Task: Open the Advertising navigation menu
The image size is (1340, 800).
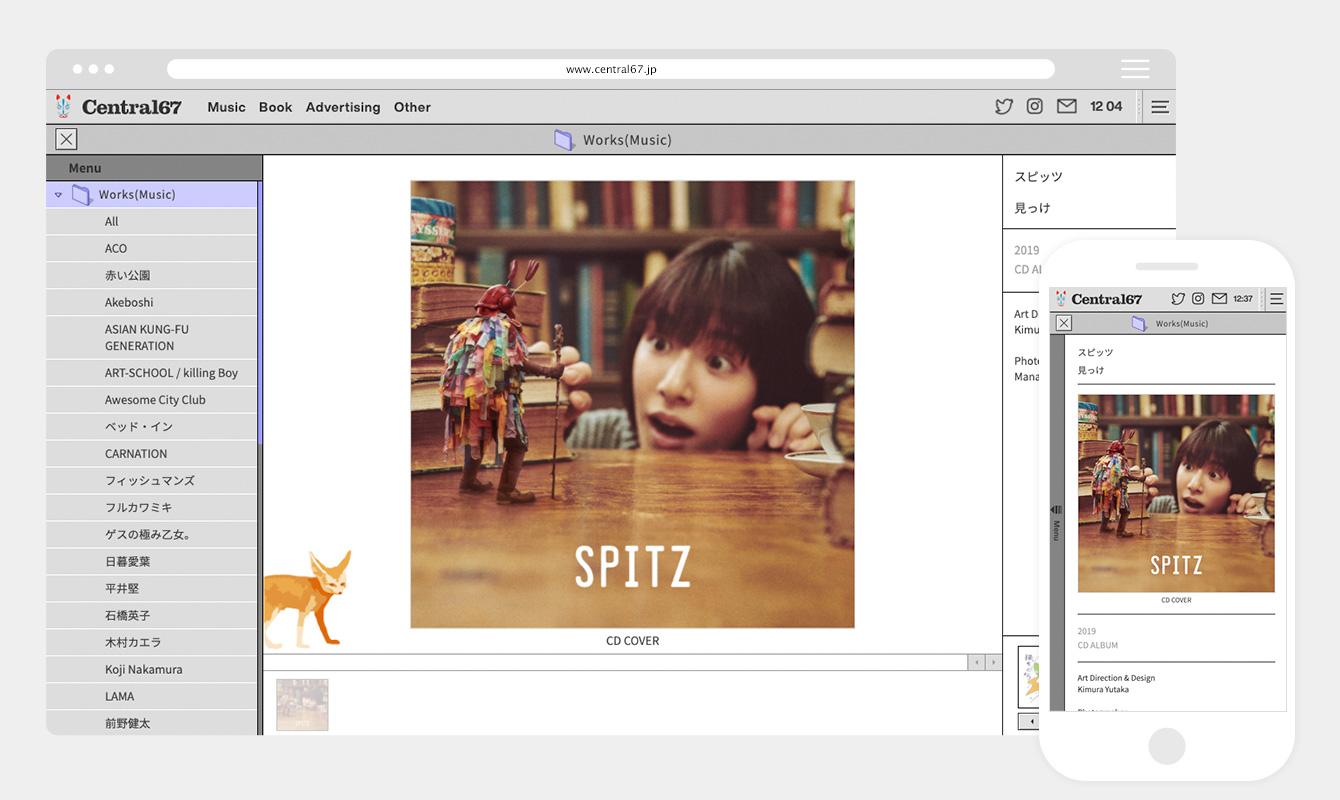Action: [x=343, y=107]
